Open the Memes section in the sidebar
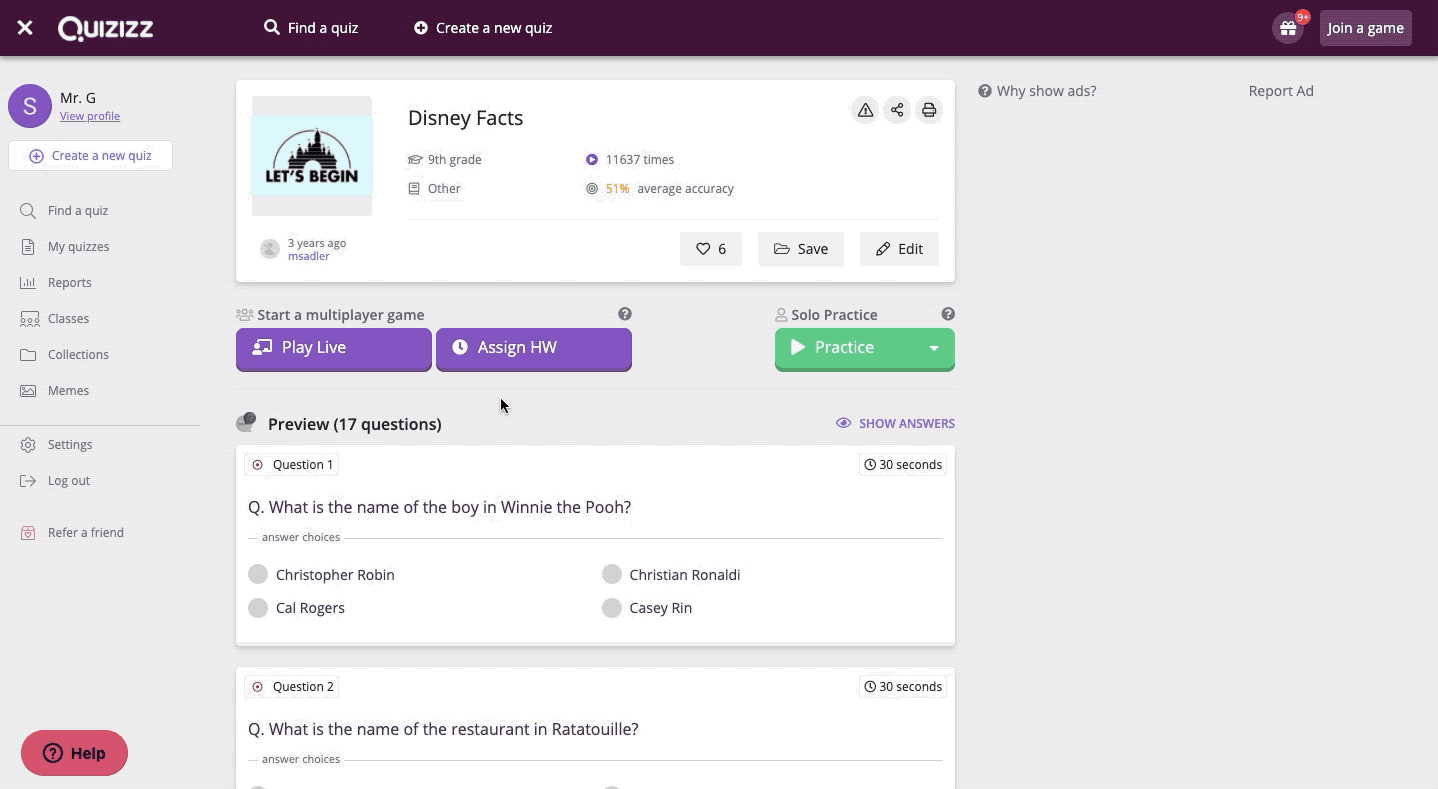This screenshot has height=789, width=1438. point(68,390)
